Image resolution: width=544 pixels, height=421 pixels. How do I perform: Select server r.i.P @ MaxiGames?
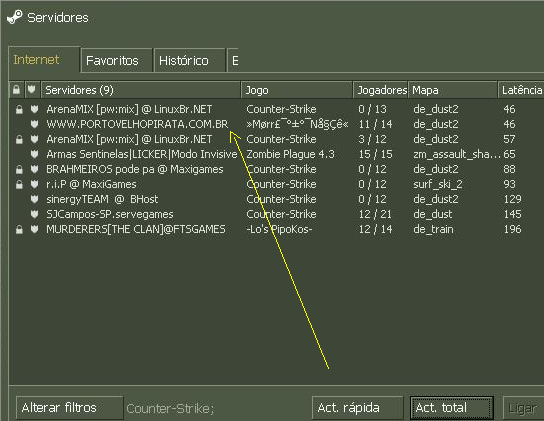pyautogui.click(x=91, y=184)
